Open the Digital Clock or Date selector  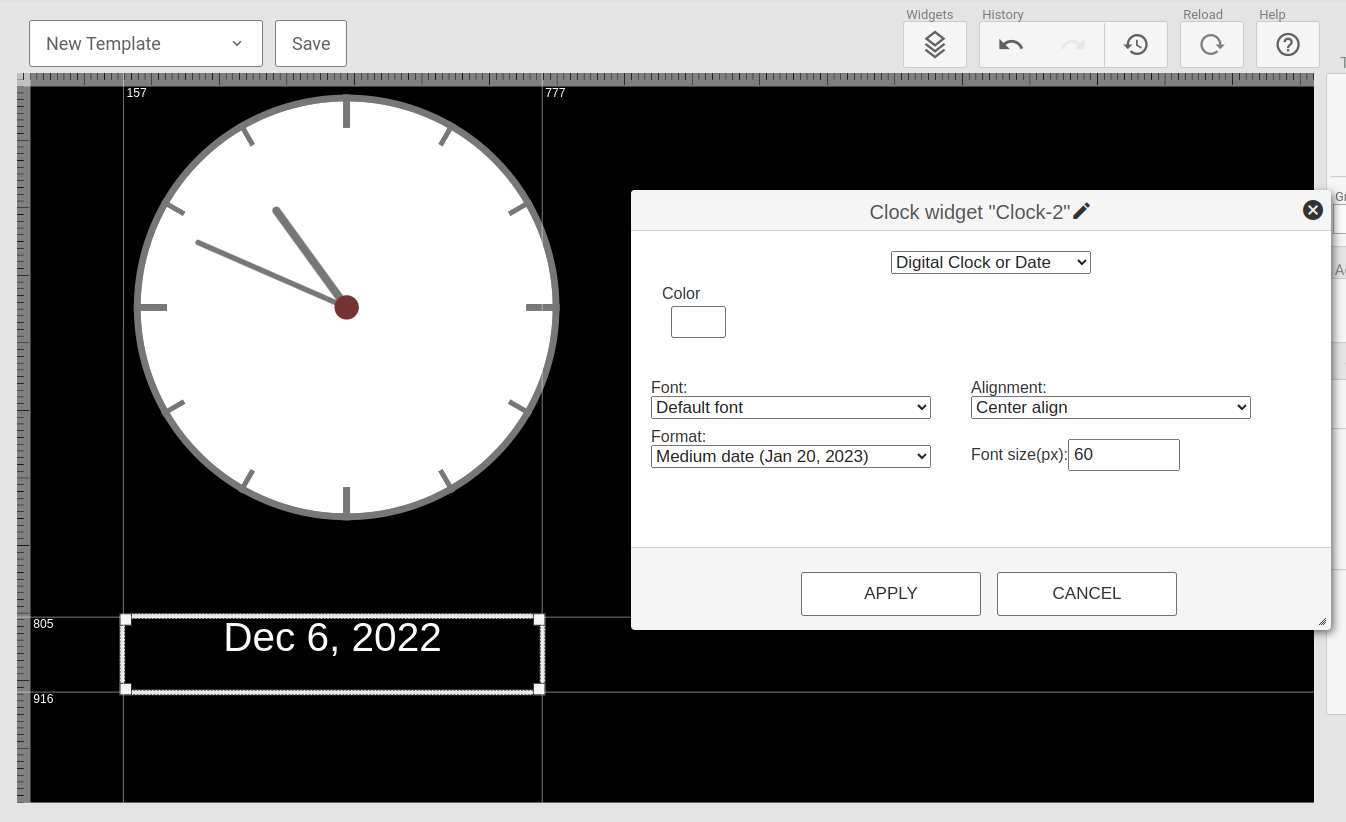click(x=990, y=262)
